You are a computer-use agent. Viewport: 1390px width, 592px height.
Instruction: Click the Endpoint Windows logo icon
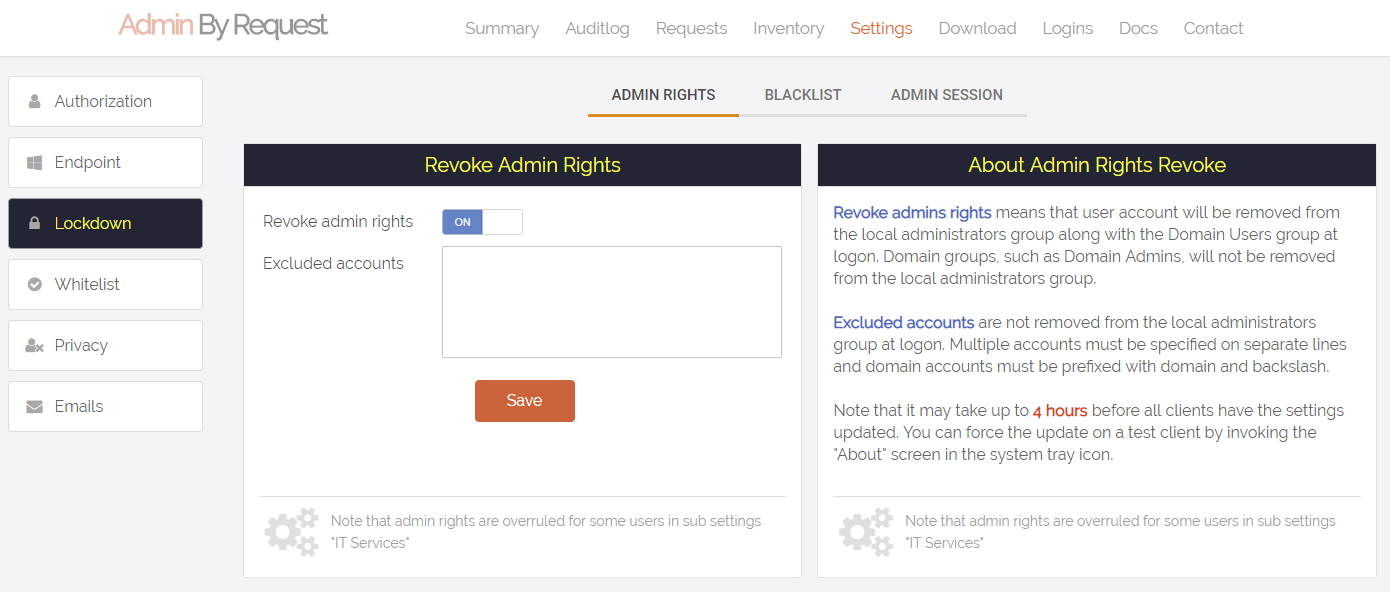click(x=35, y=162)
